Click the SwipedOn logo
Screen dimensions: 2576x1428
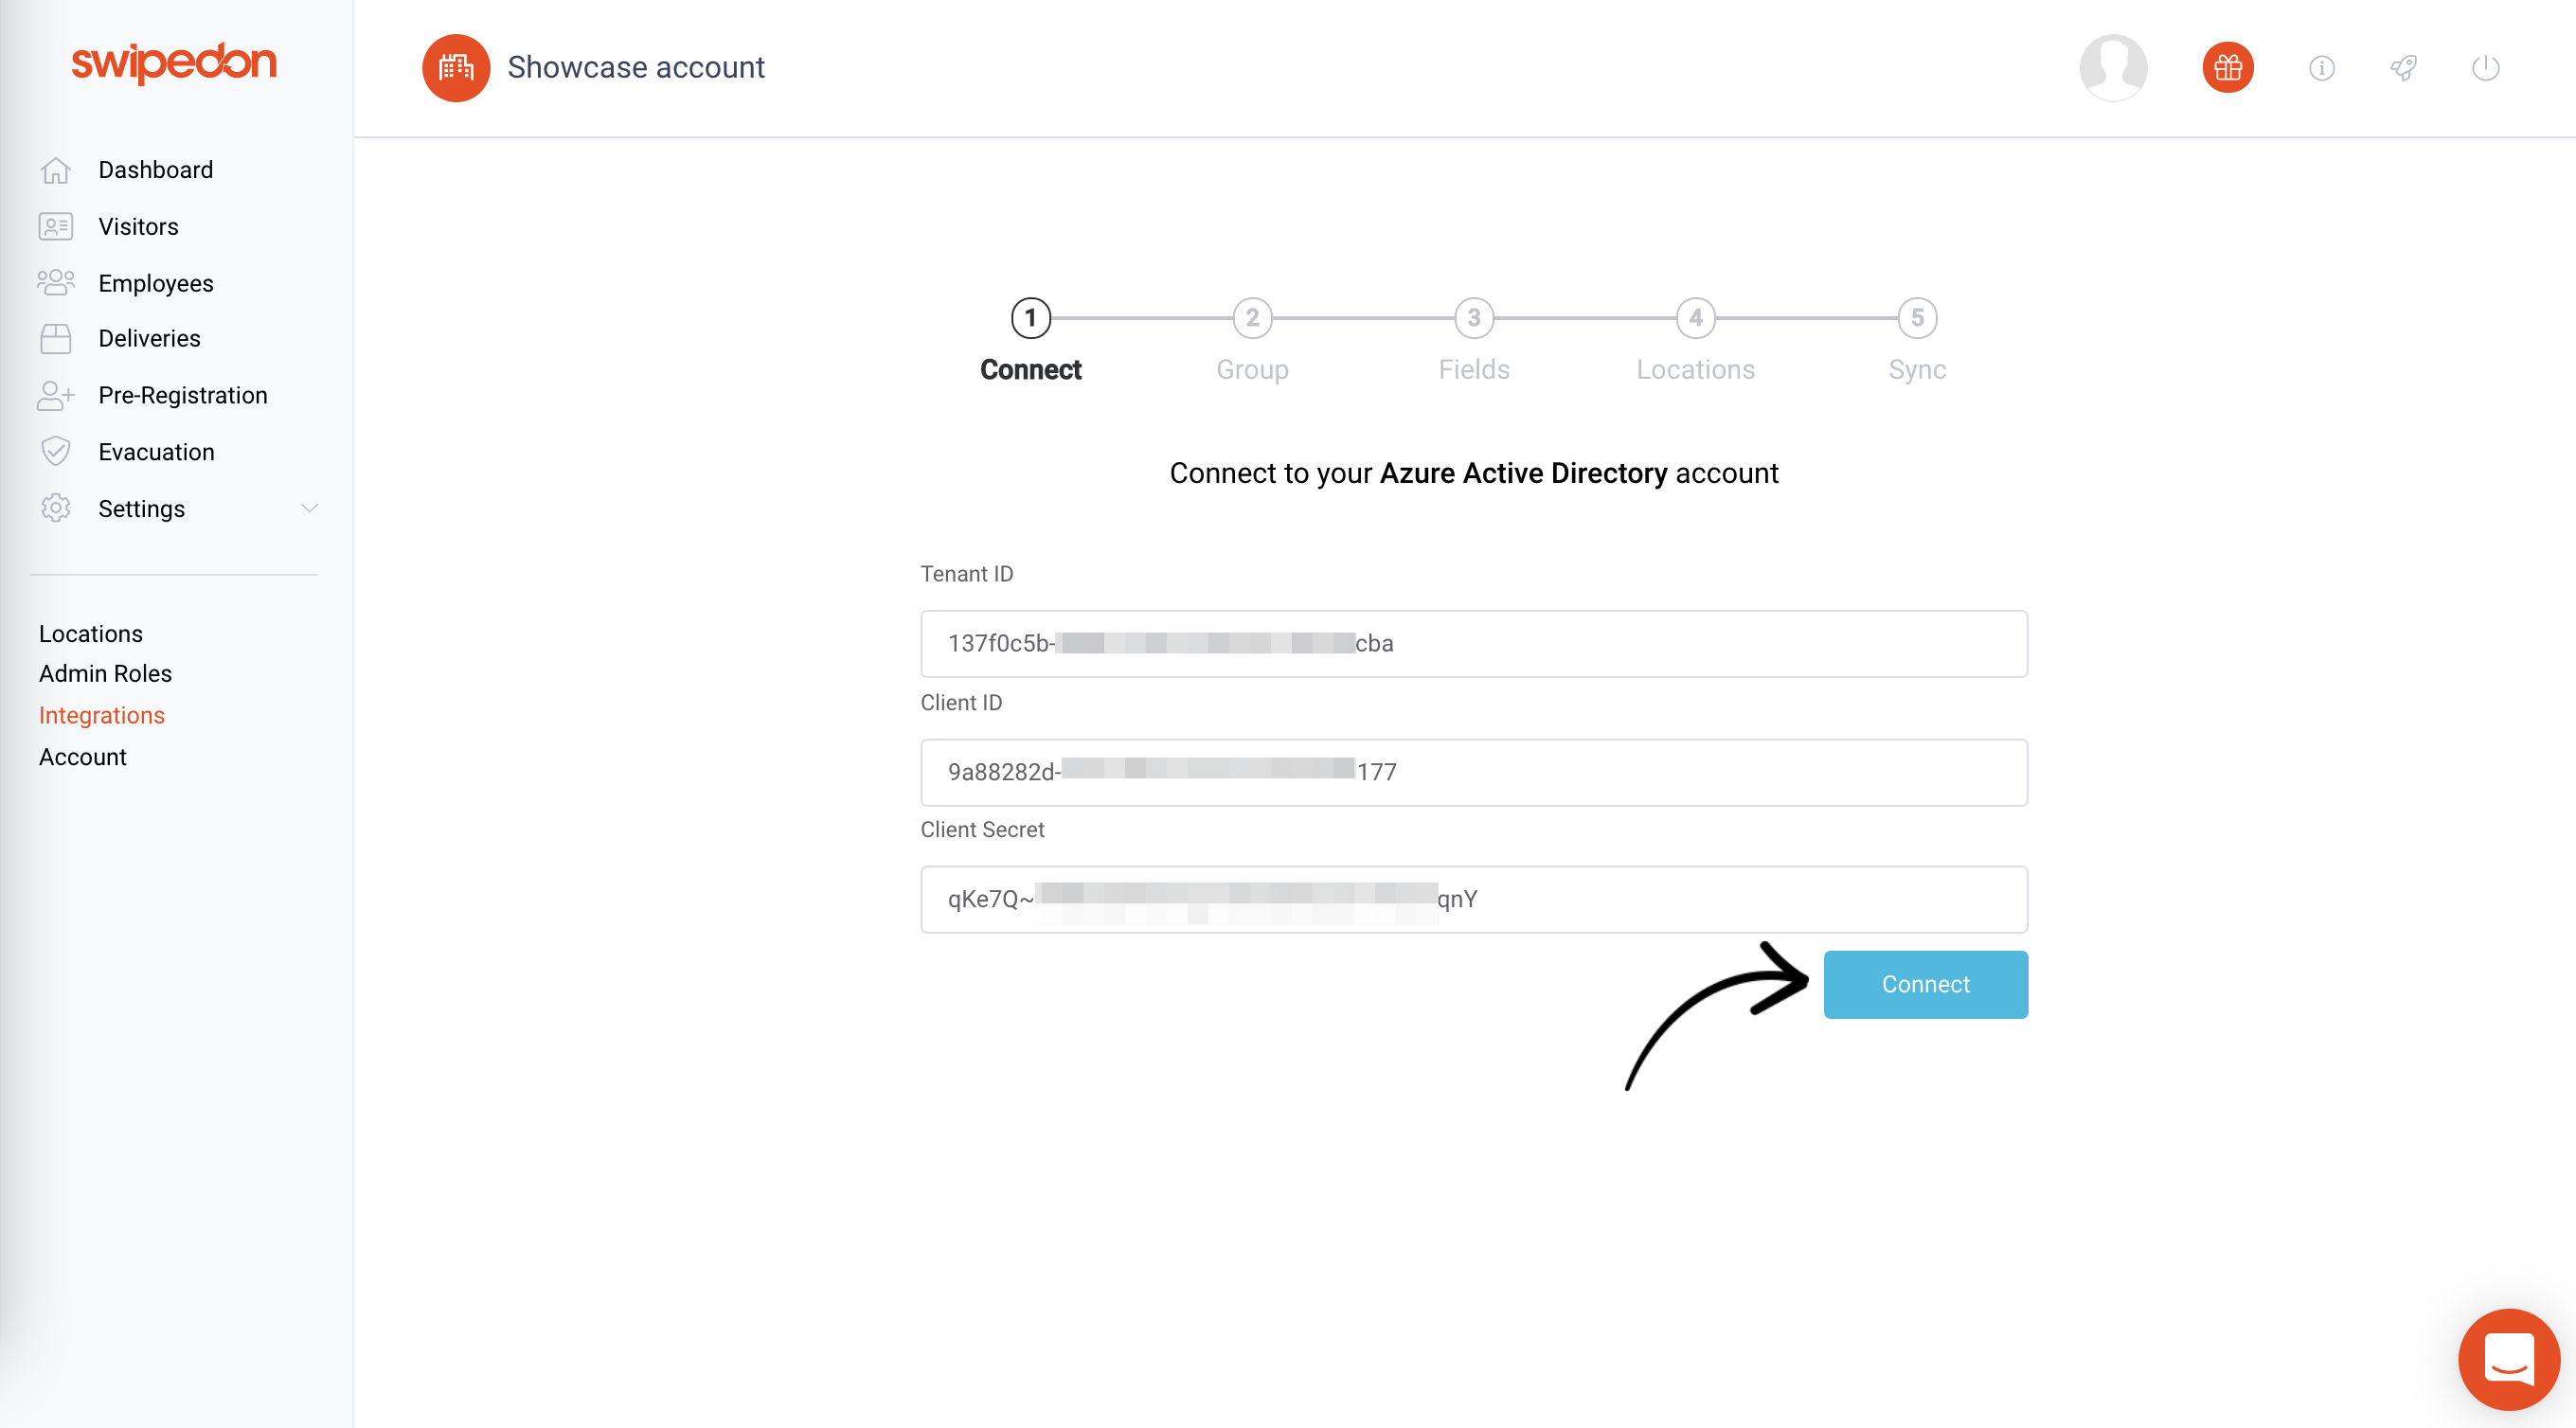point(174,62)
